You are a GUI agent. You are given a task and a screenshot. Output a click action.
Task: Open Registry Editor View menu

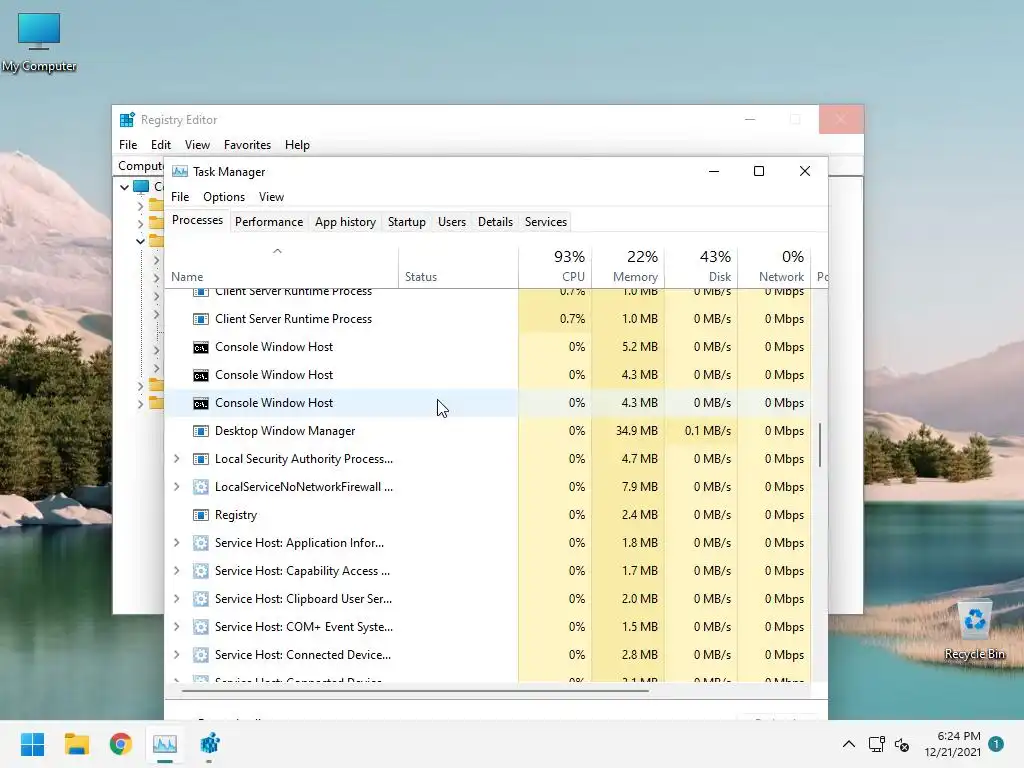197,145
